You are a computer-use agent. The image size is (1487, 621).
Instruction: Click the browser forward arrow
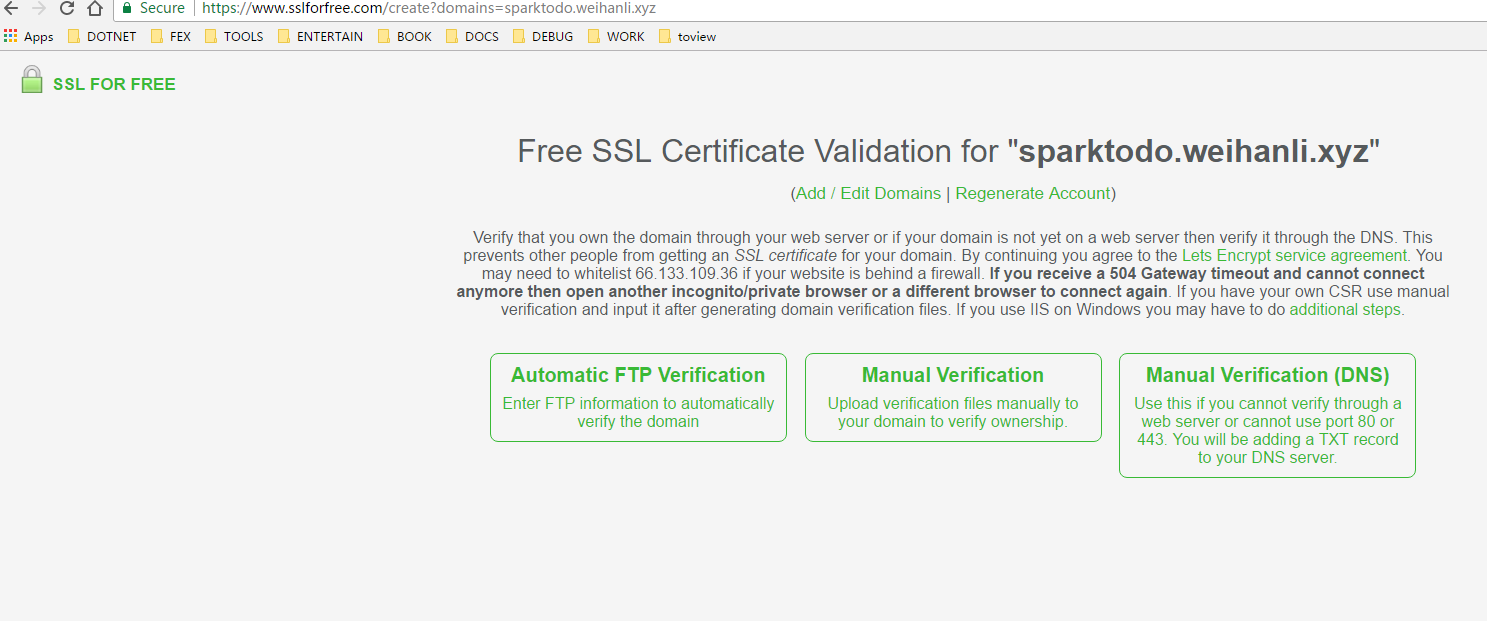[39, 8]
